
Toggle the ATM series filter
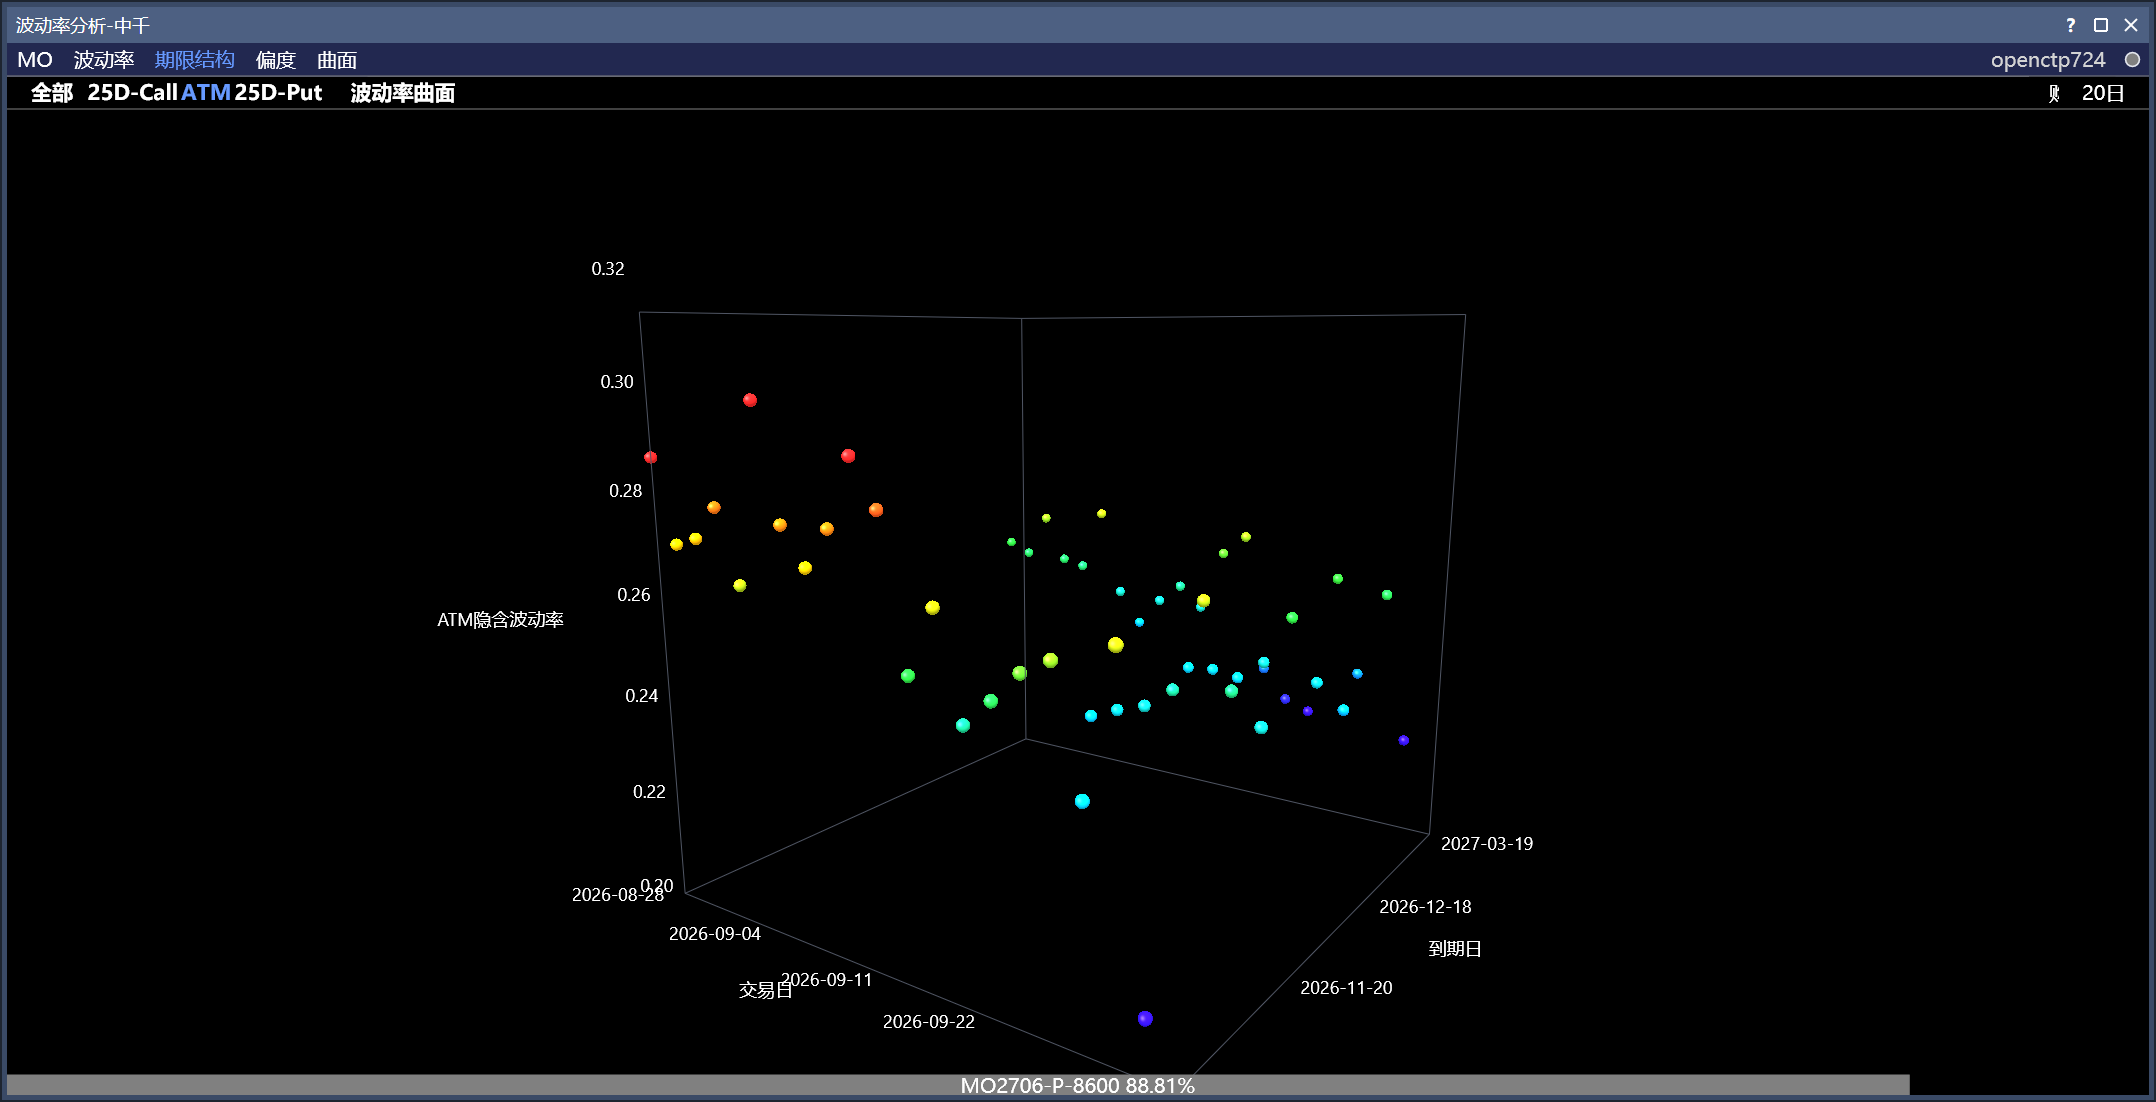(x=206, y=93)
